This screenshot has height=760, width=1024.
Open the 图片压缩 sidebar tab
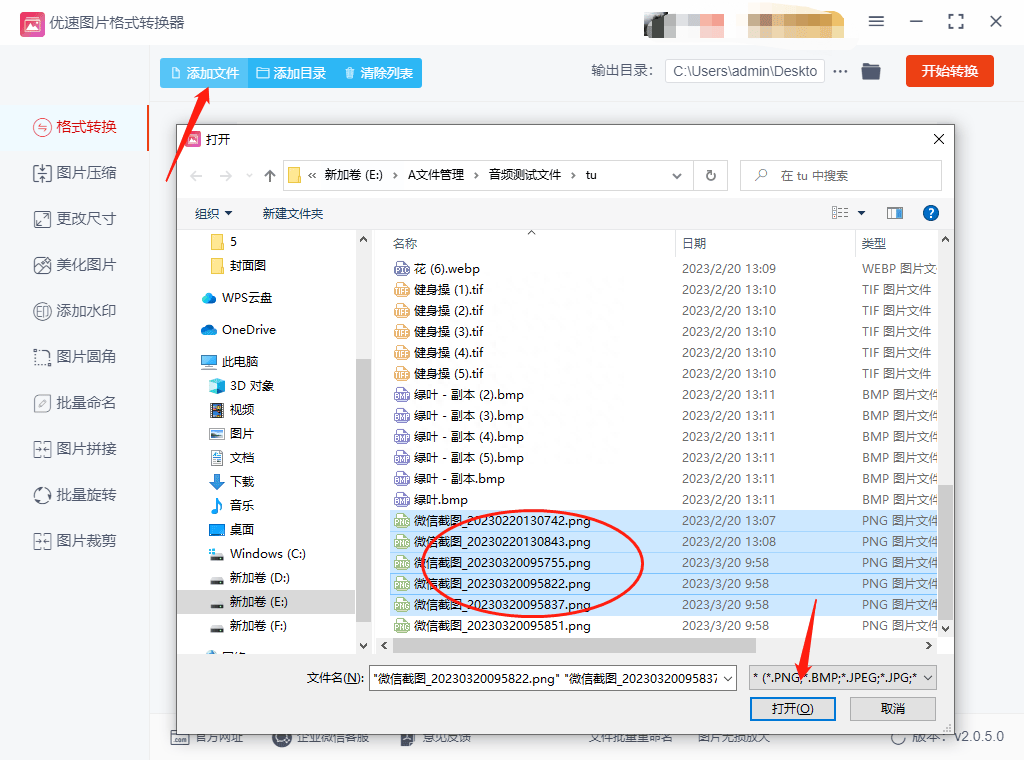75,173
